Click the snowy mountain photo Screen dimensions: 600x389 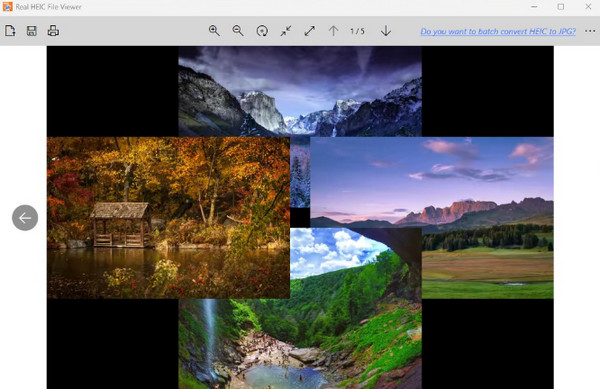(300, 91)
